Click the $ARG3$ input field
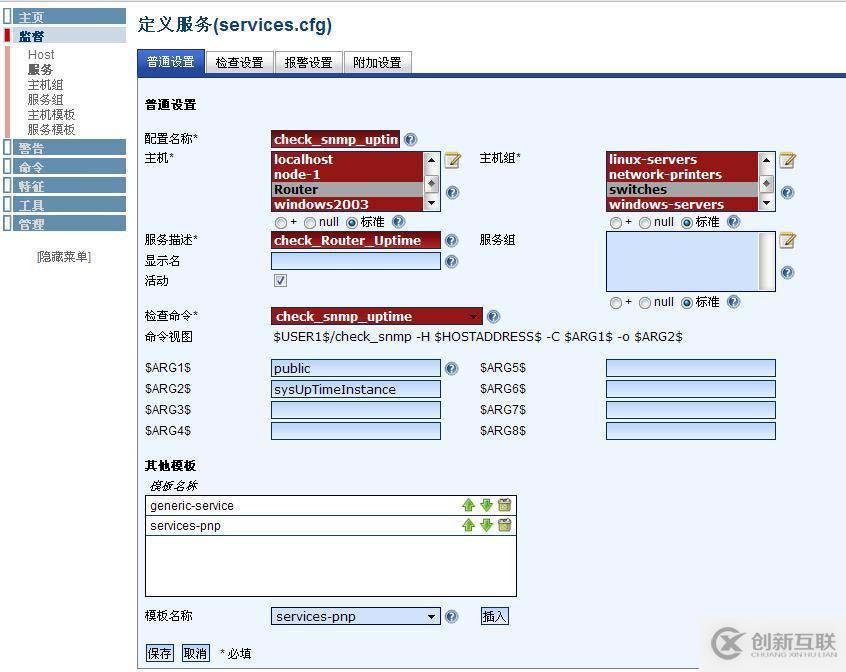 point(355,410)
